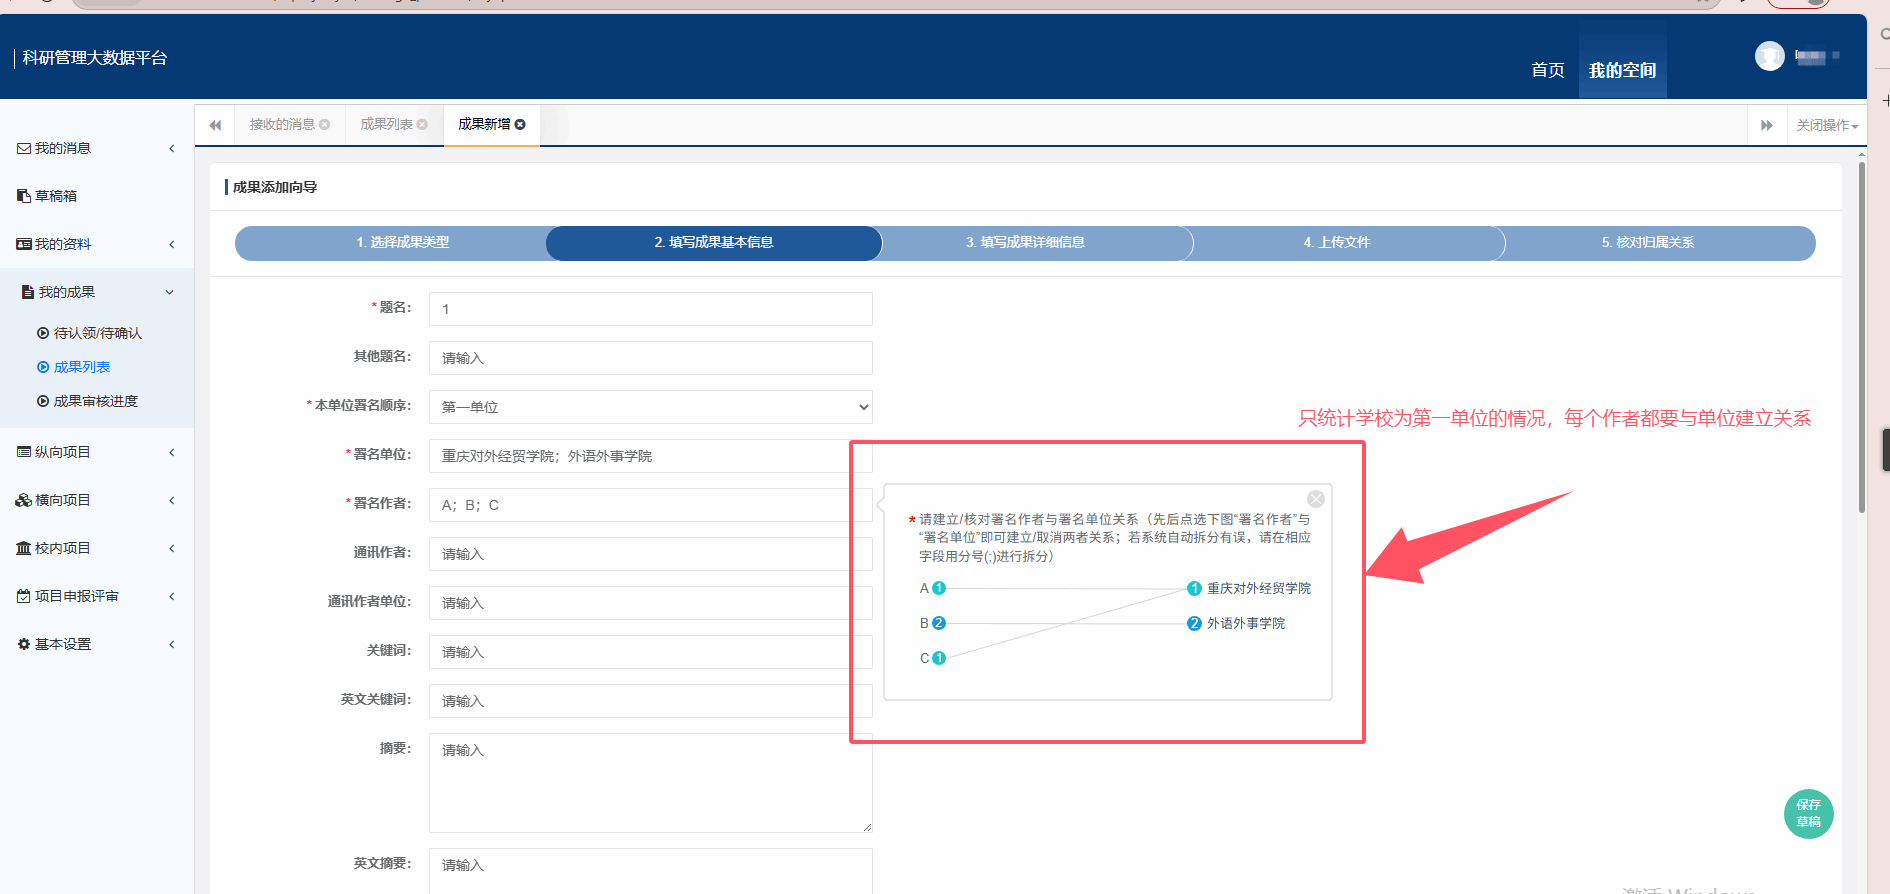Open 成果审核进度 in the sidebar
This screenshot has height=894, width=1890.
tap(96, 401)
